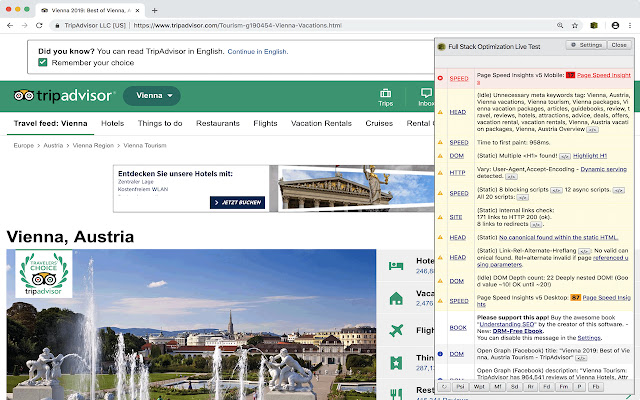The height and width of the screenshot is (400, 640).
Task: Open the panel Settings button
Action: (586, 45)
